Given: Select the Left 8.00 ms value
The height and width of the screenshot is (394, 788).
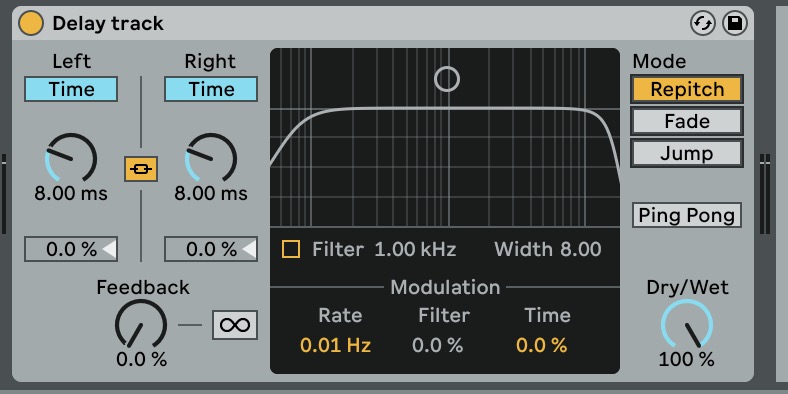Looking at the screenshot, I should pos(71,193).
